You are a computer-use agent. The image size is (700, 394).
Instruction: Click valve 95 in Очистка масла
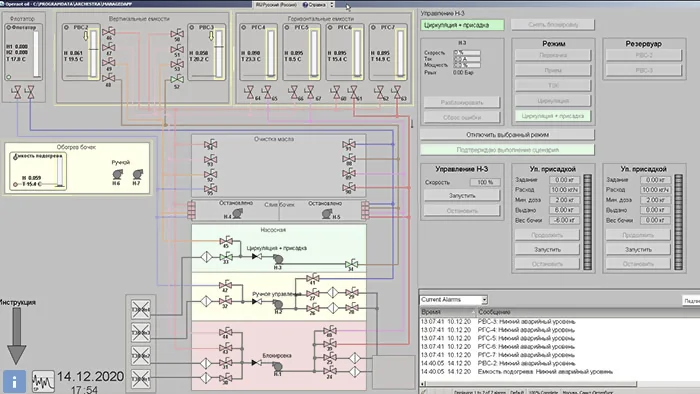coord(210,189)
